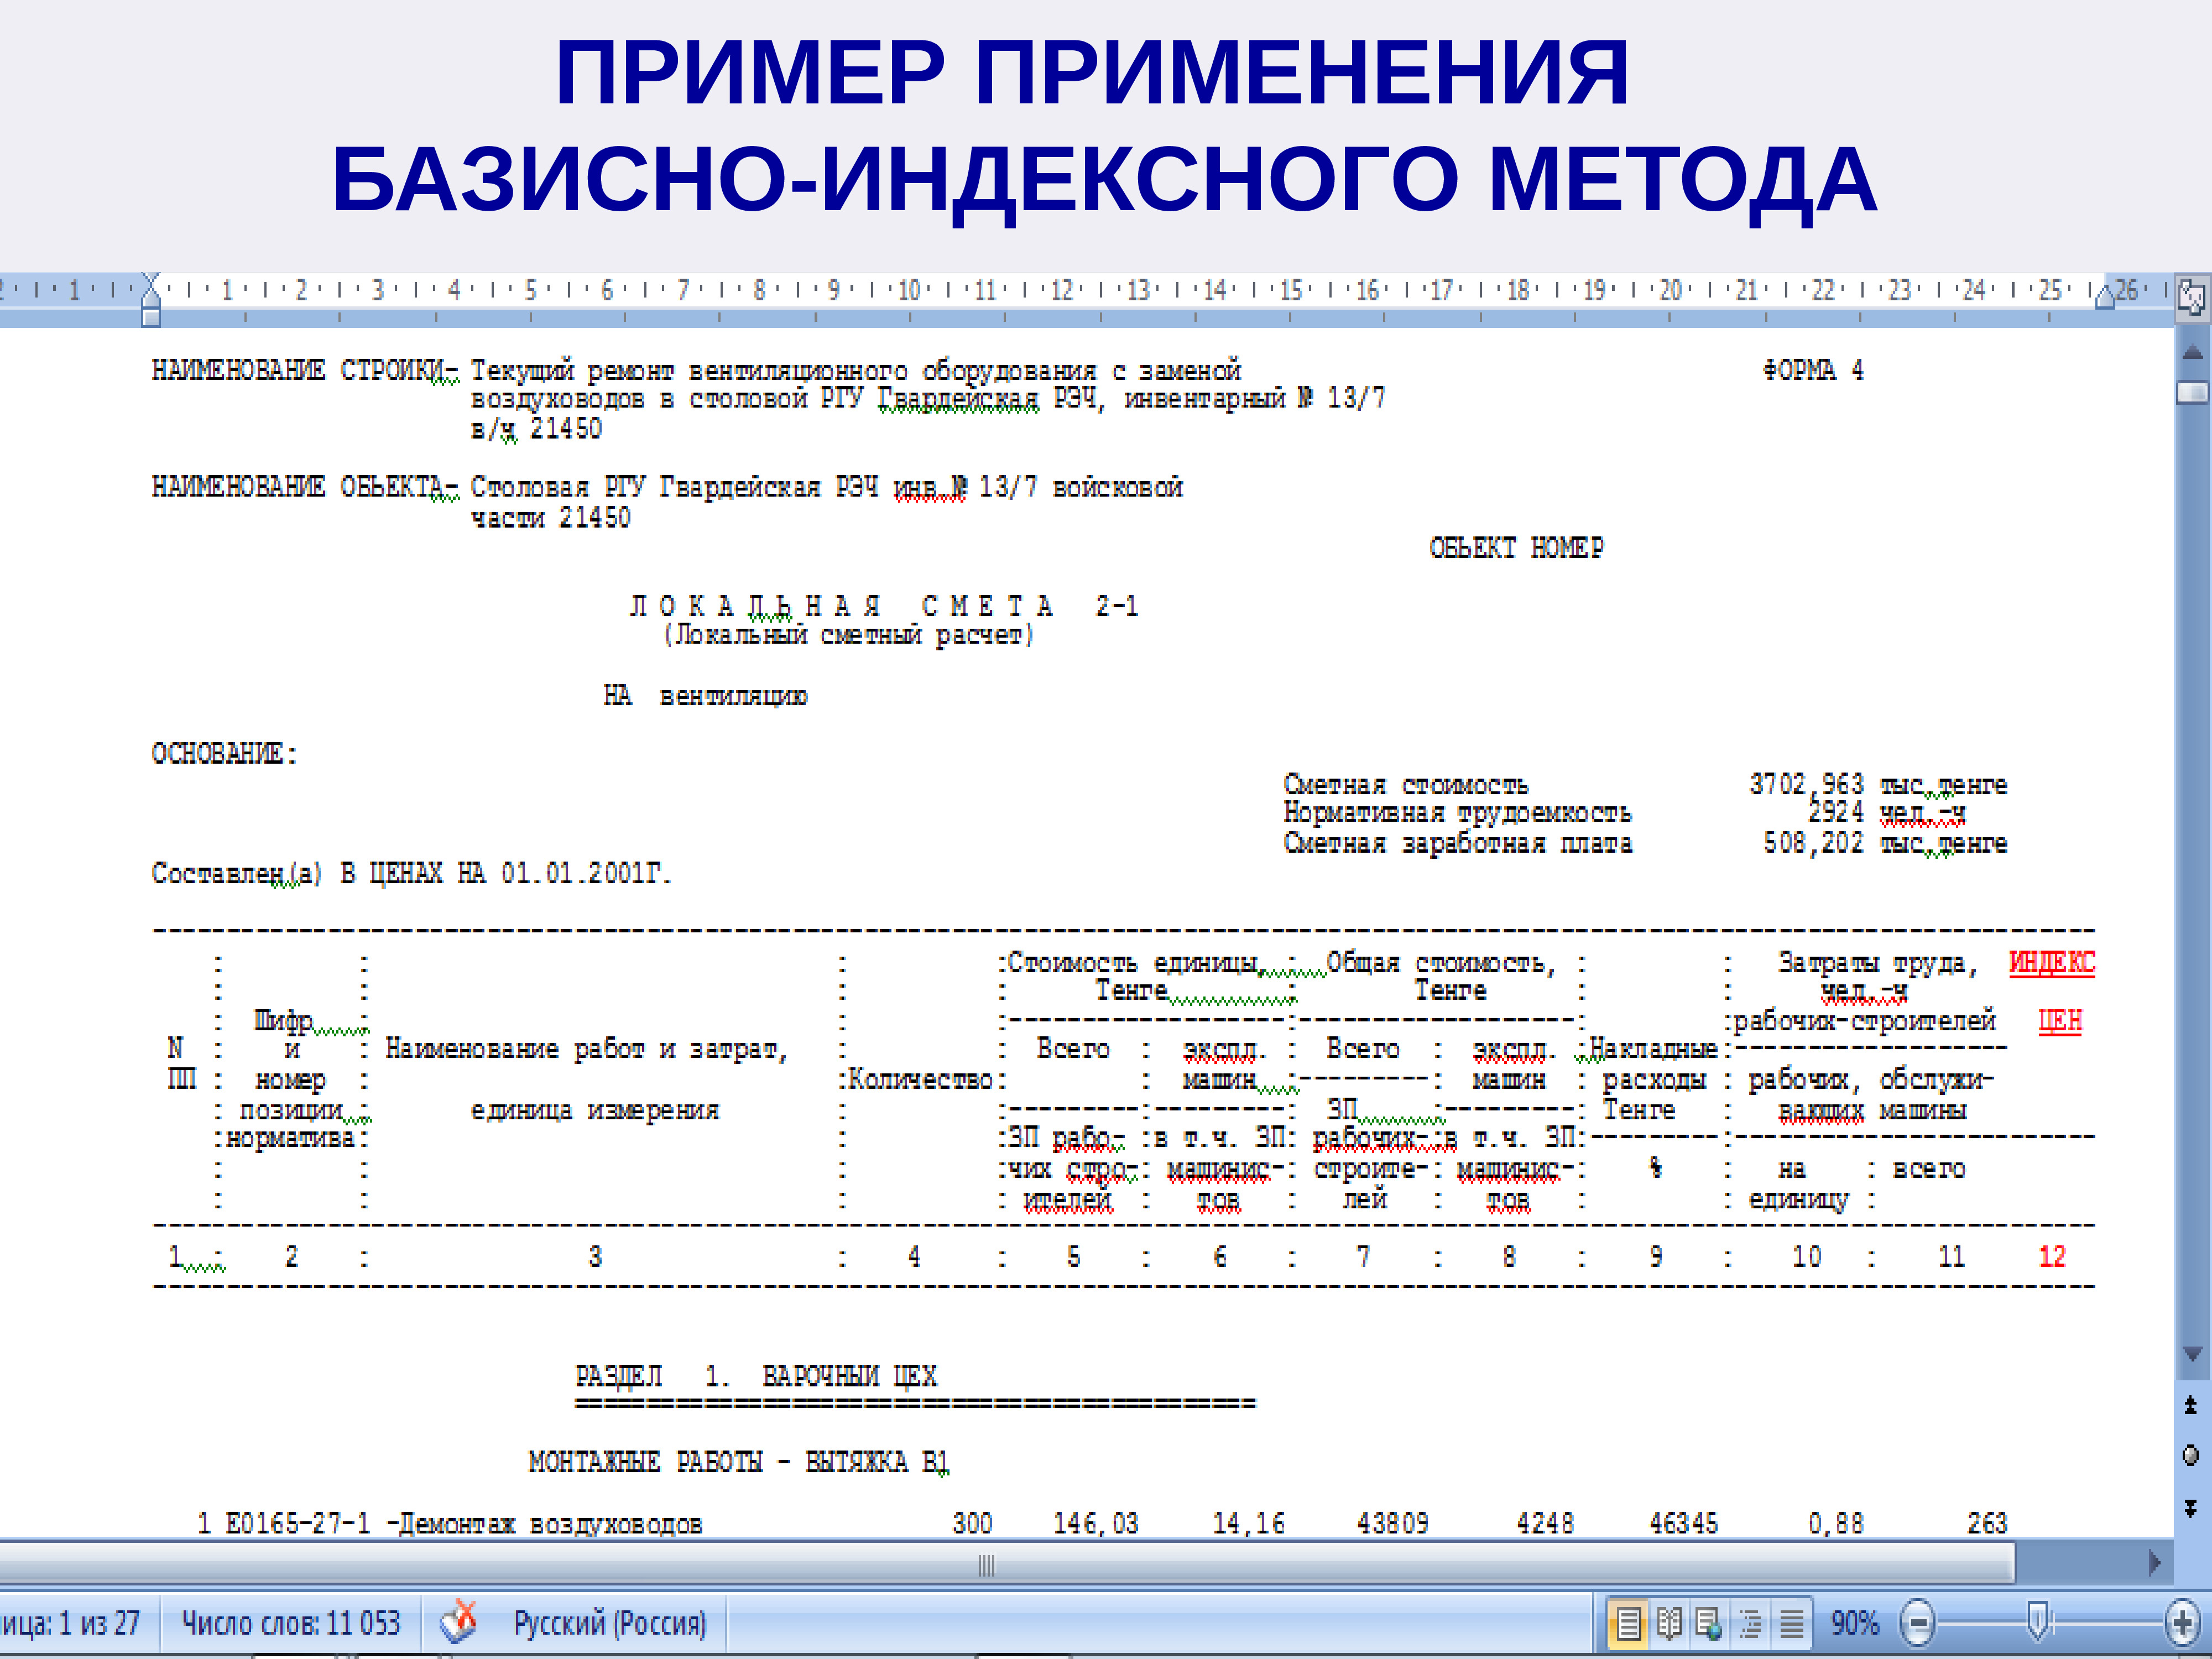Image resolution: width=2212 pixels, height=1659 pixels.
Task: Click the 'Сметная заработная плата' label
Action: coord(1457,844)
